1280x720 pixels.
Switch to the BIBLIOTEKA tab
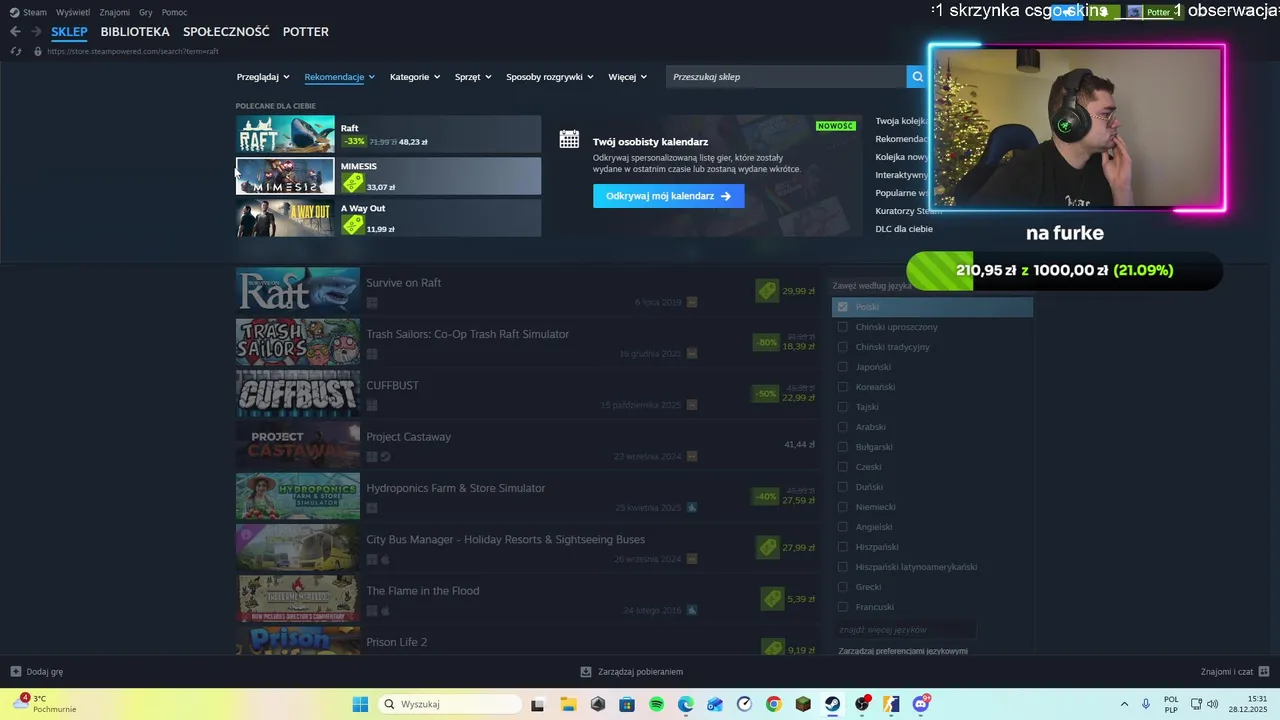click(x=135, y=32)
